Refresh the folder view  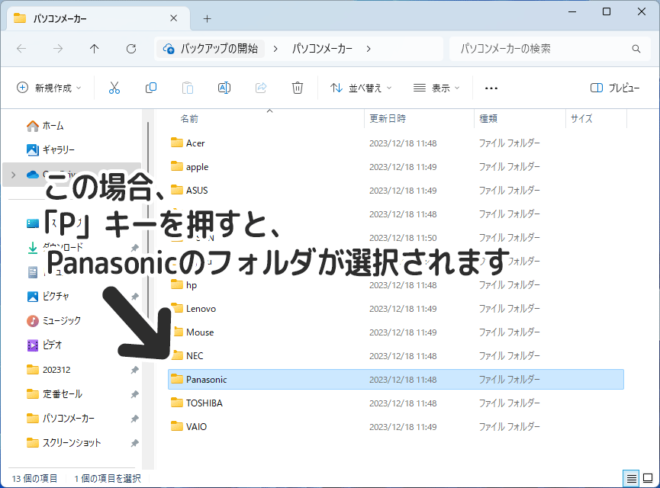tap(131, 49)
